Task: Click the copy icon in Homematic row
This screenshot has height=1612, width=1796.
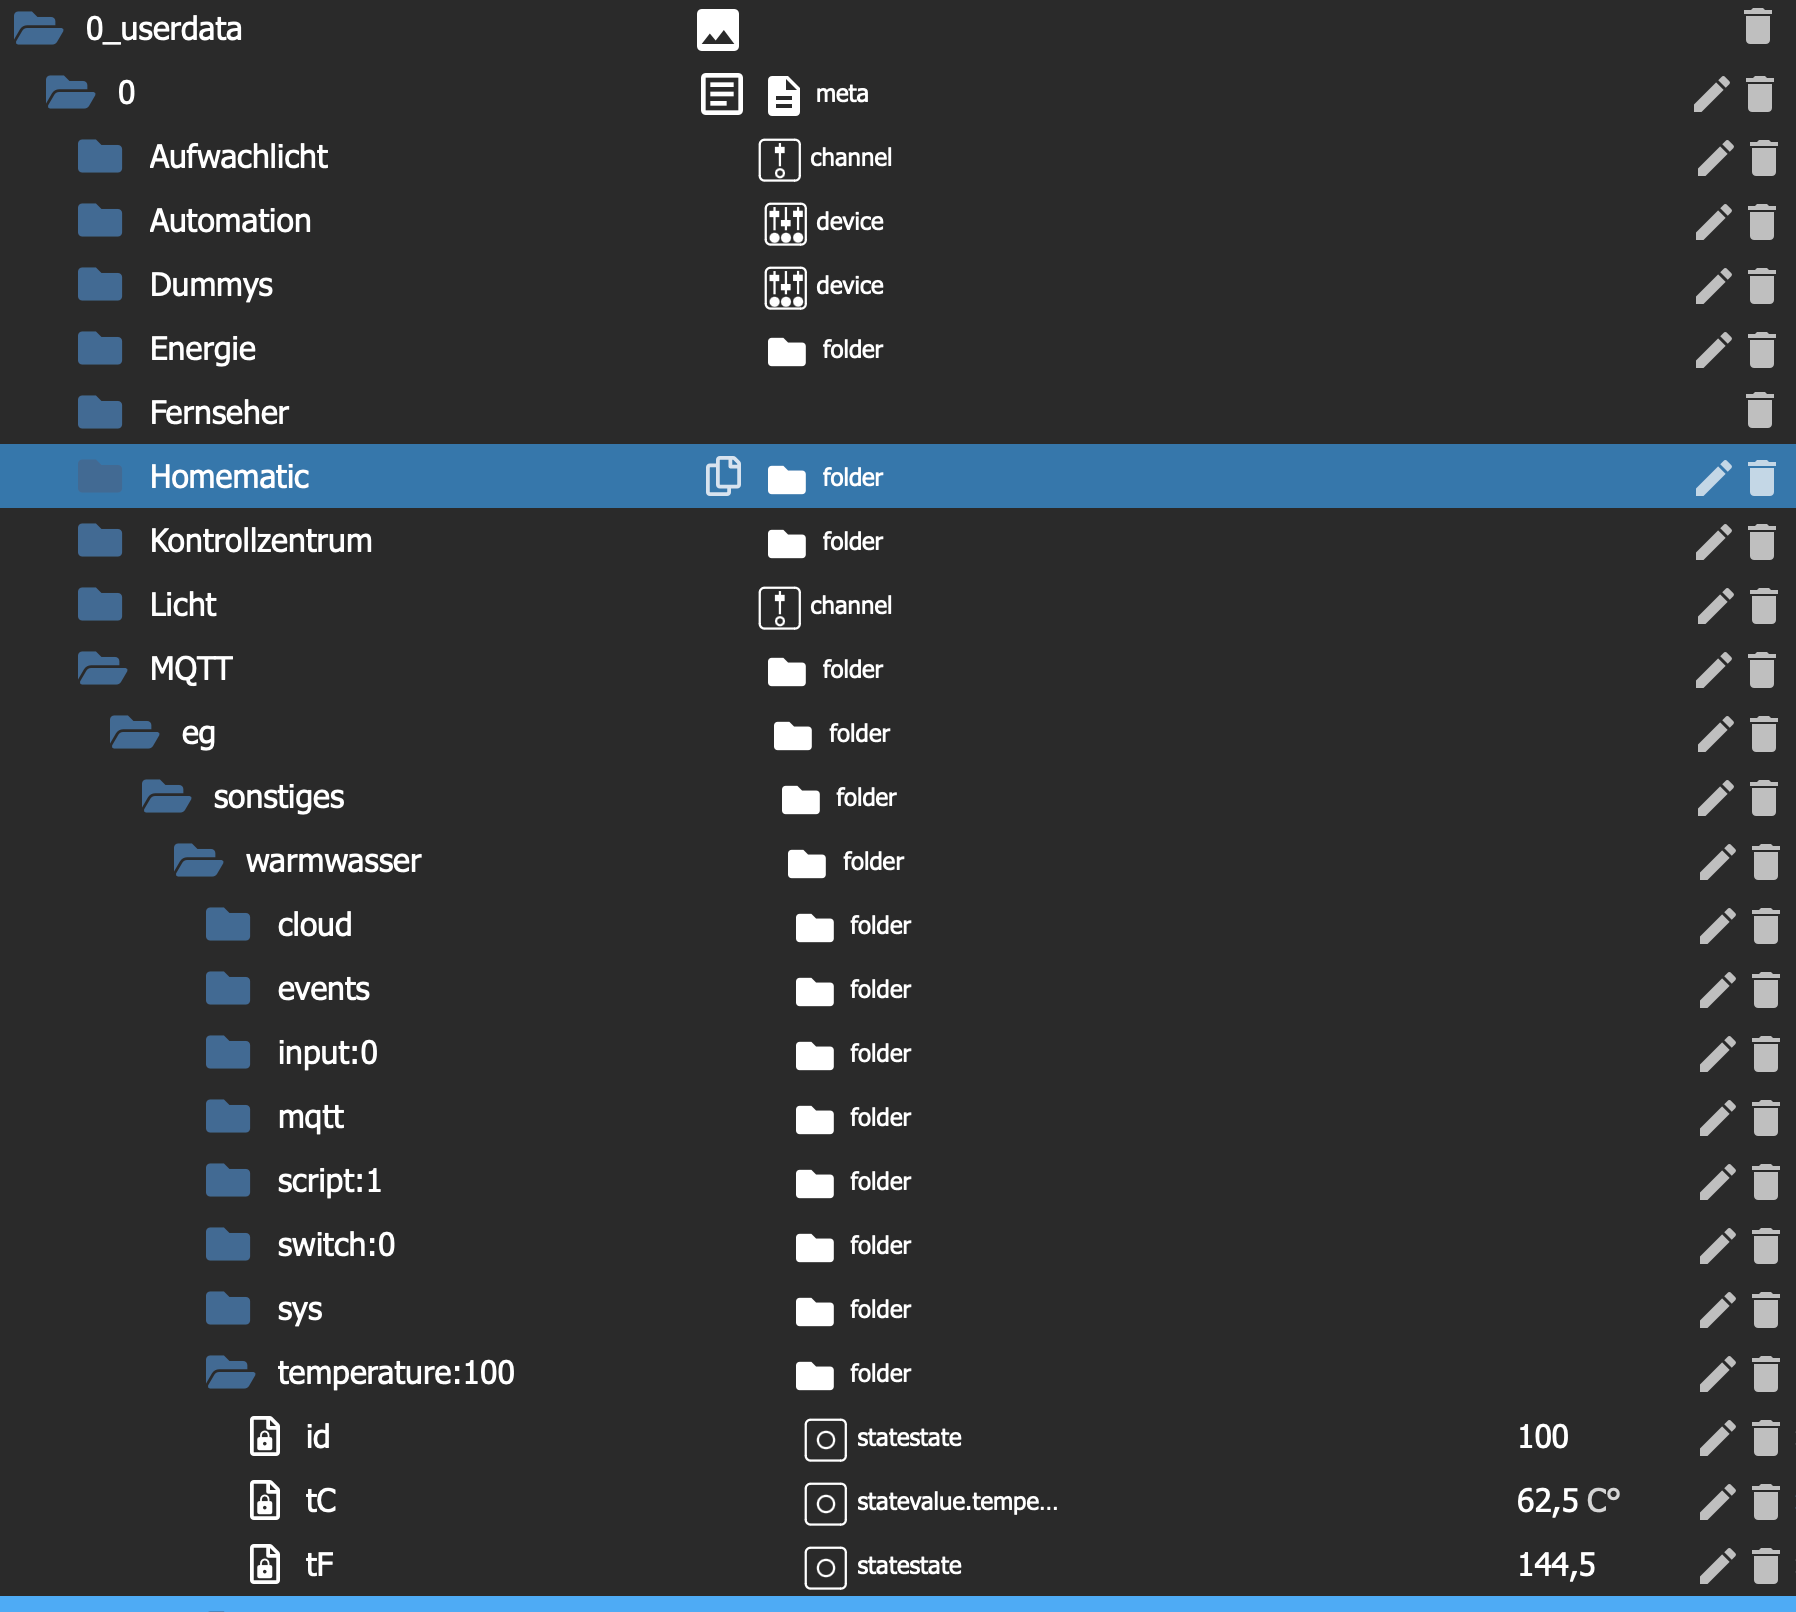Action: (x=723, y=476)
